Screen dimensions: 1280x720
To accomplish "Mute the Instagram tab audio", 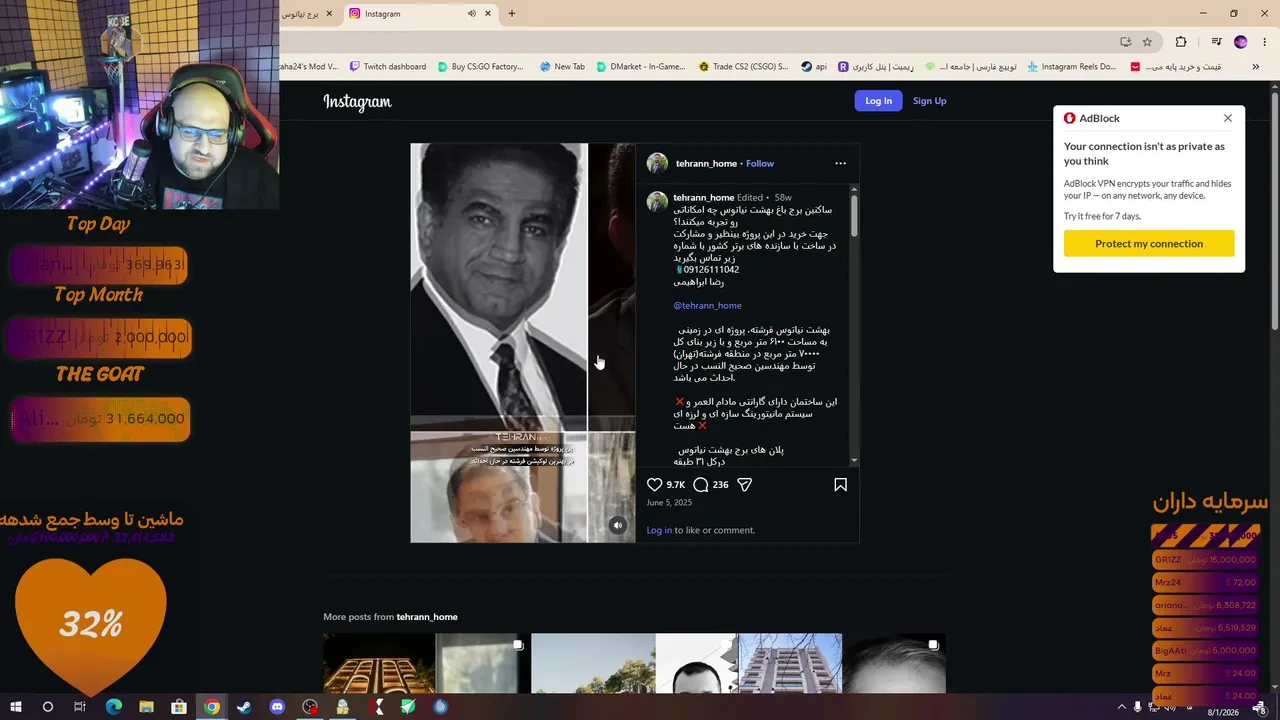I will tap(471, 14).
